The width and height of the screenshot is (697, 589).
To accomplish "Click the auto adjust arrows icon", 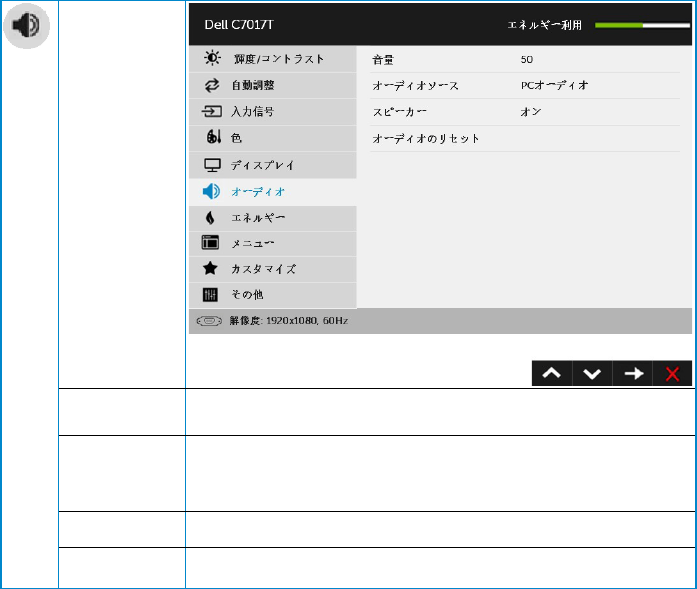I will click(212, 85).
